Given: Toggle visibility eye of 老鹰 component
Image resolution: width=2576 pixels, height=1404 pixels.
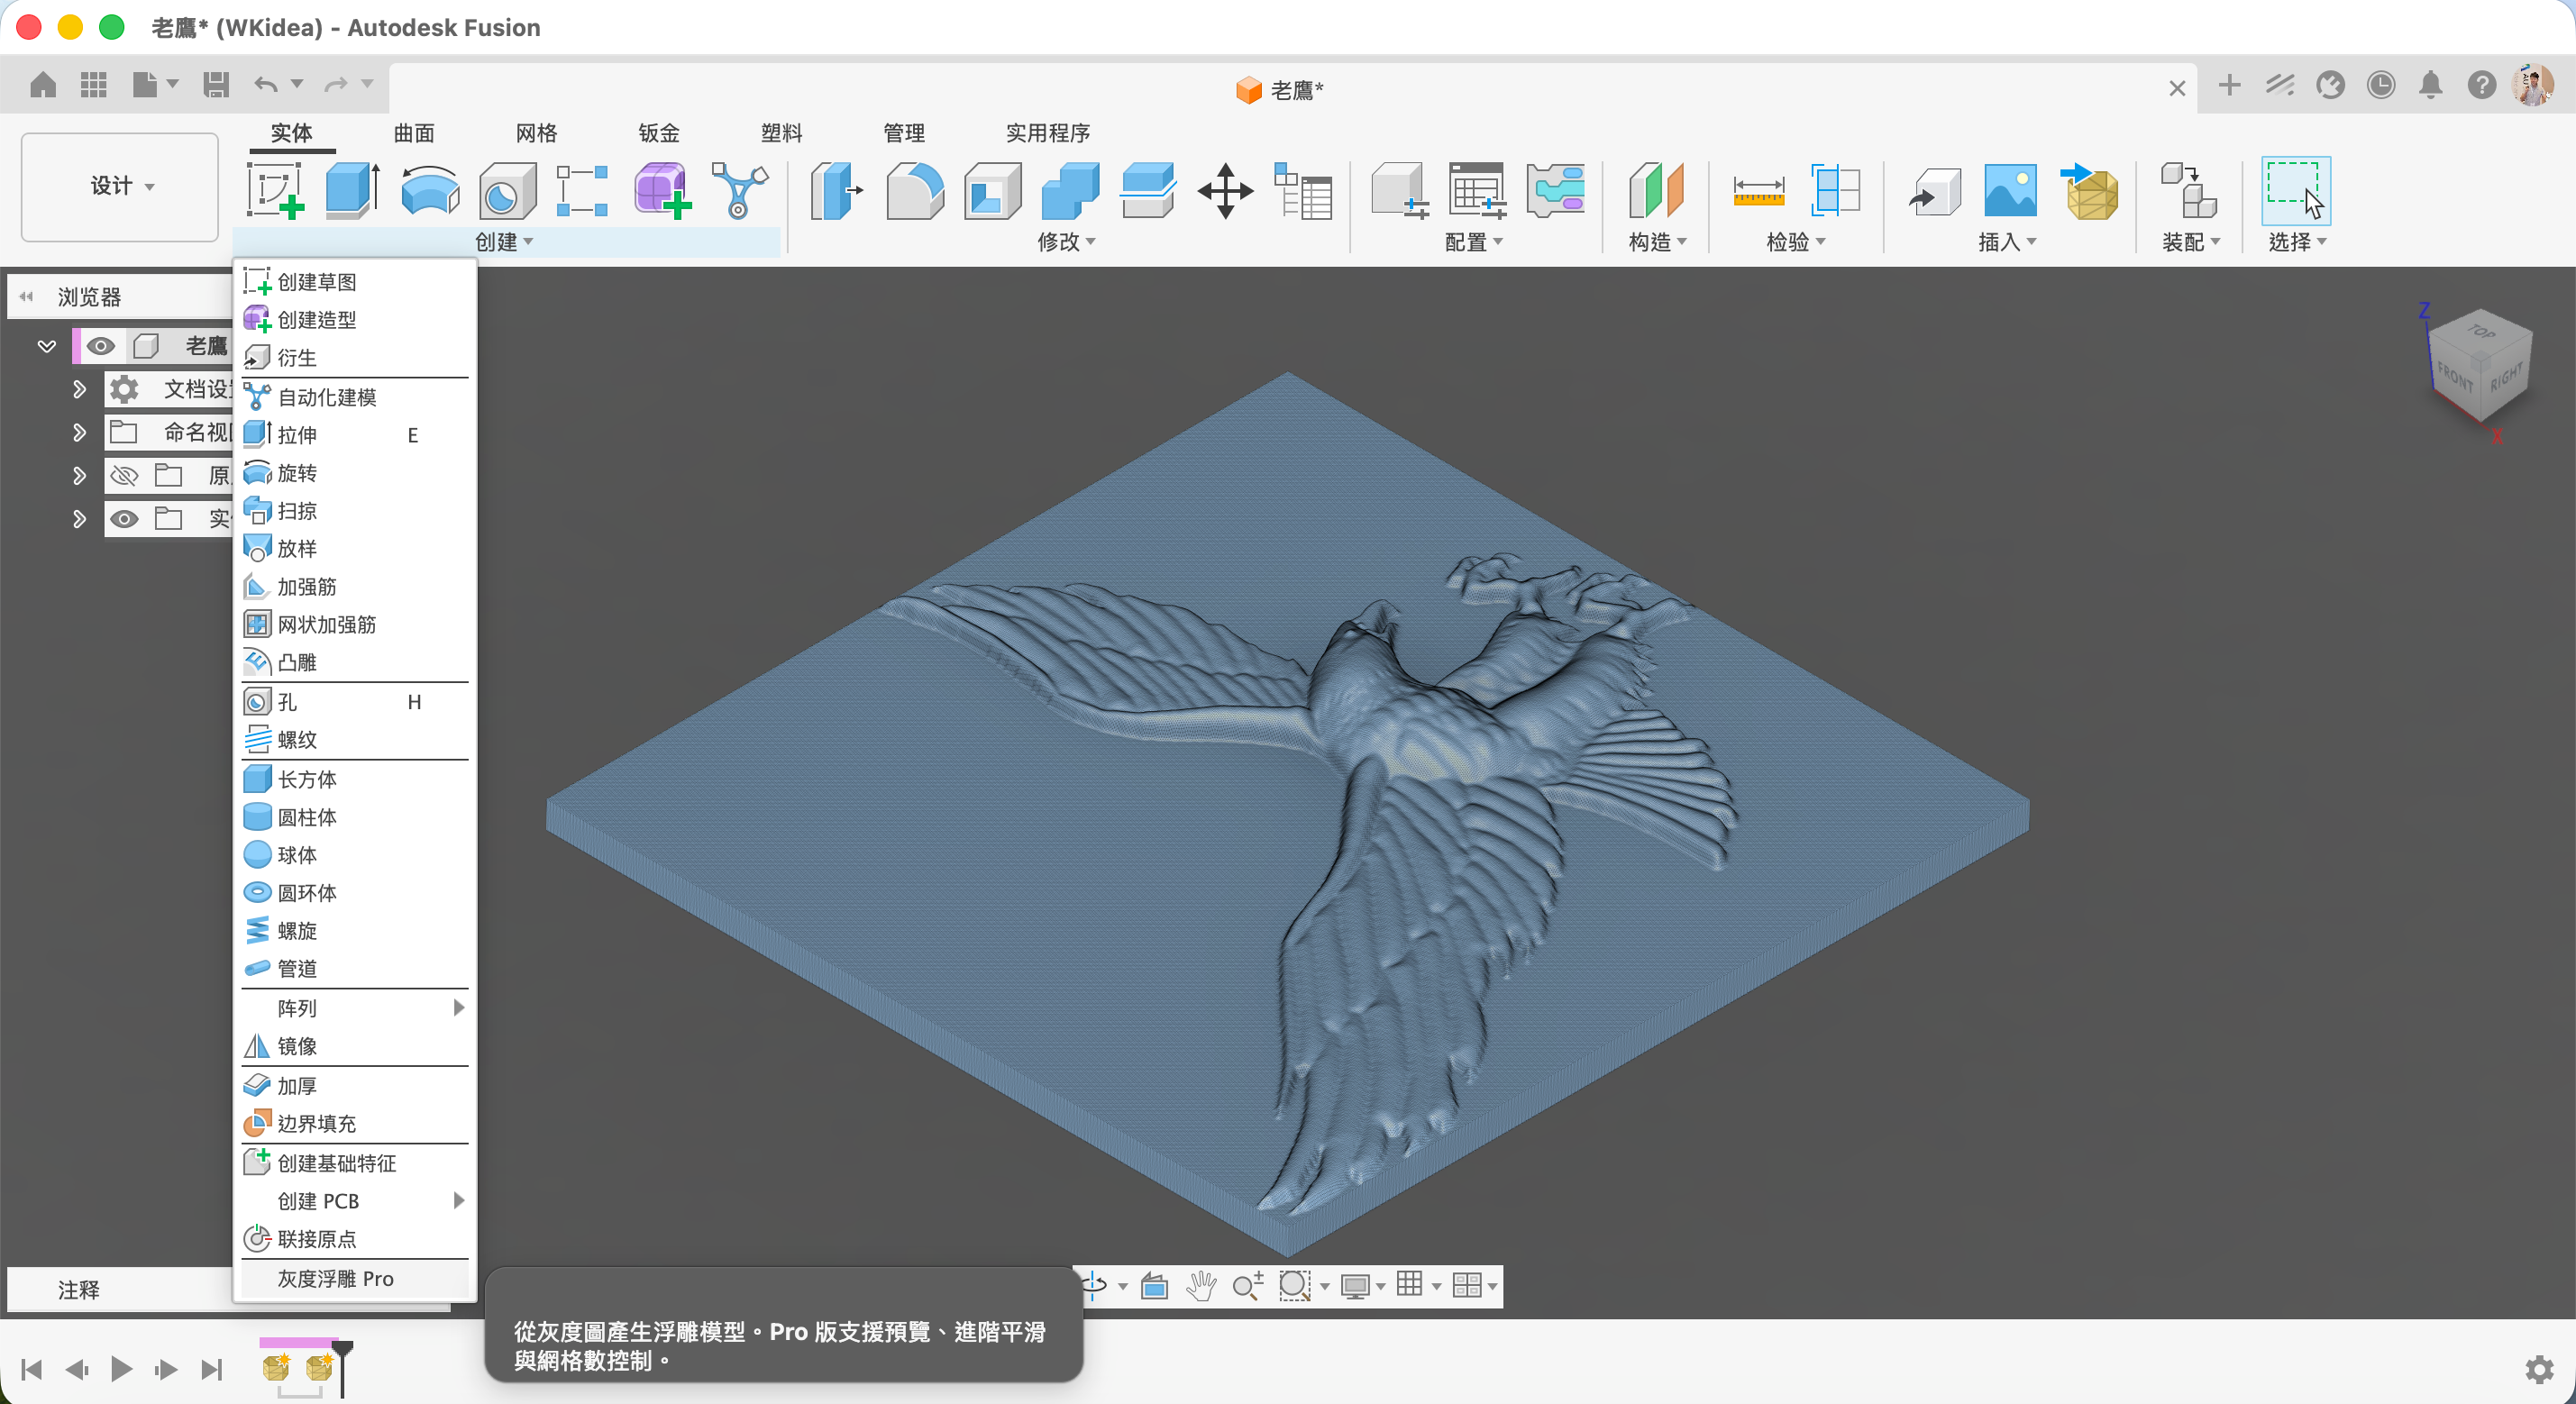Looking at the screenshot, I should pos(100,346).
